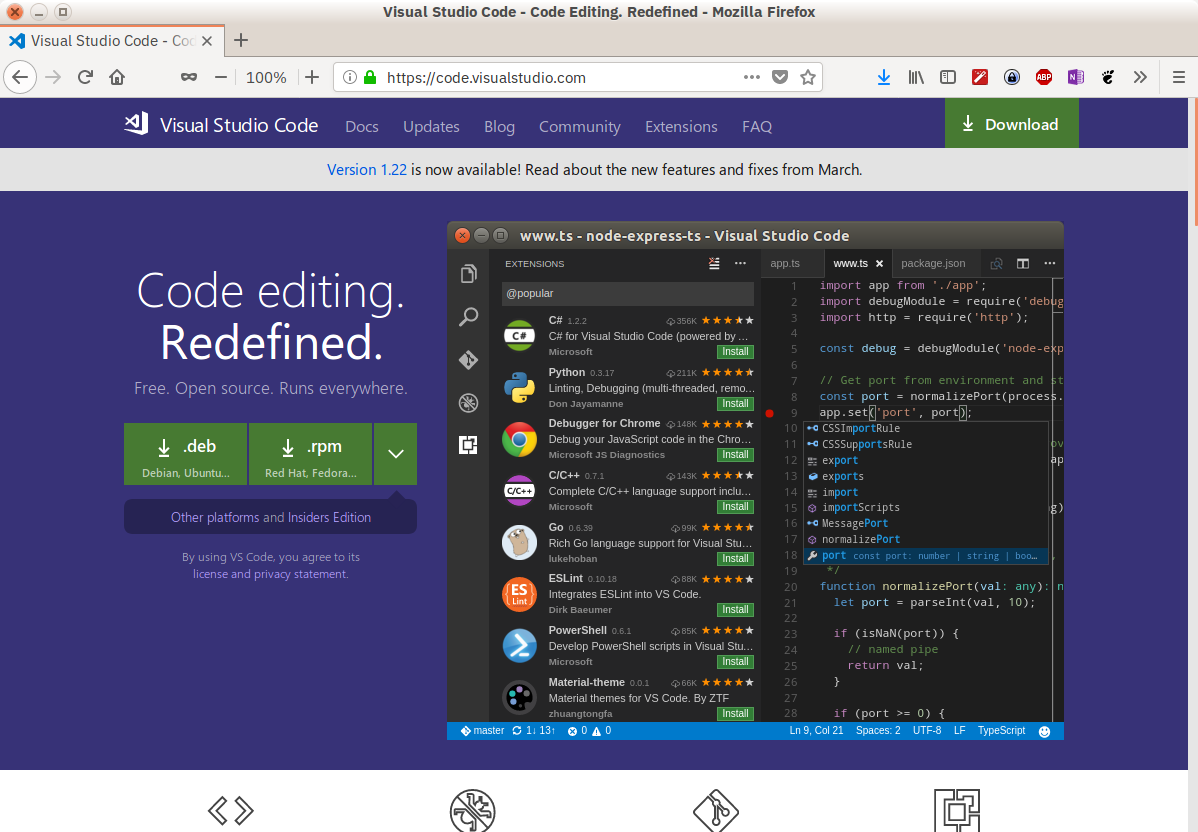Open the Explorer icon in VS Code sidebar
1198x832 pixels.
pyautogui.click(x=468, y=272)
